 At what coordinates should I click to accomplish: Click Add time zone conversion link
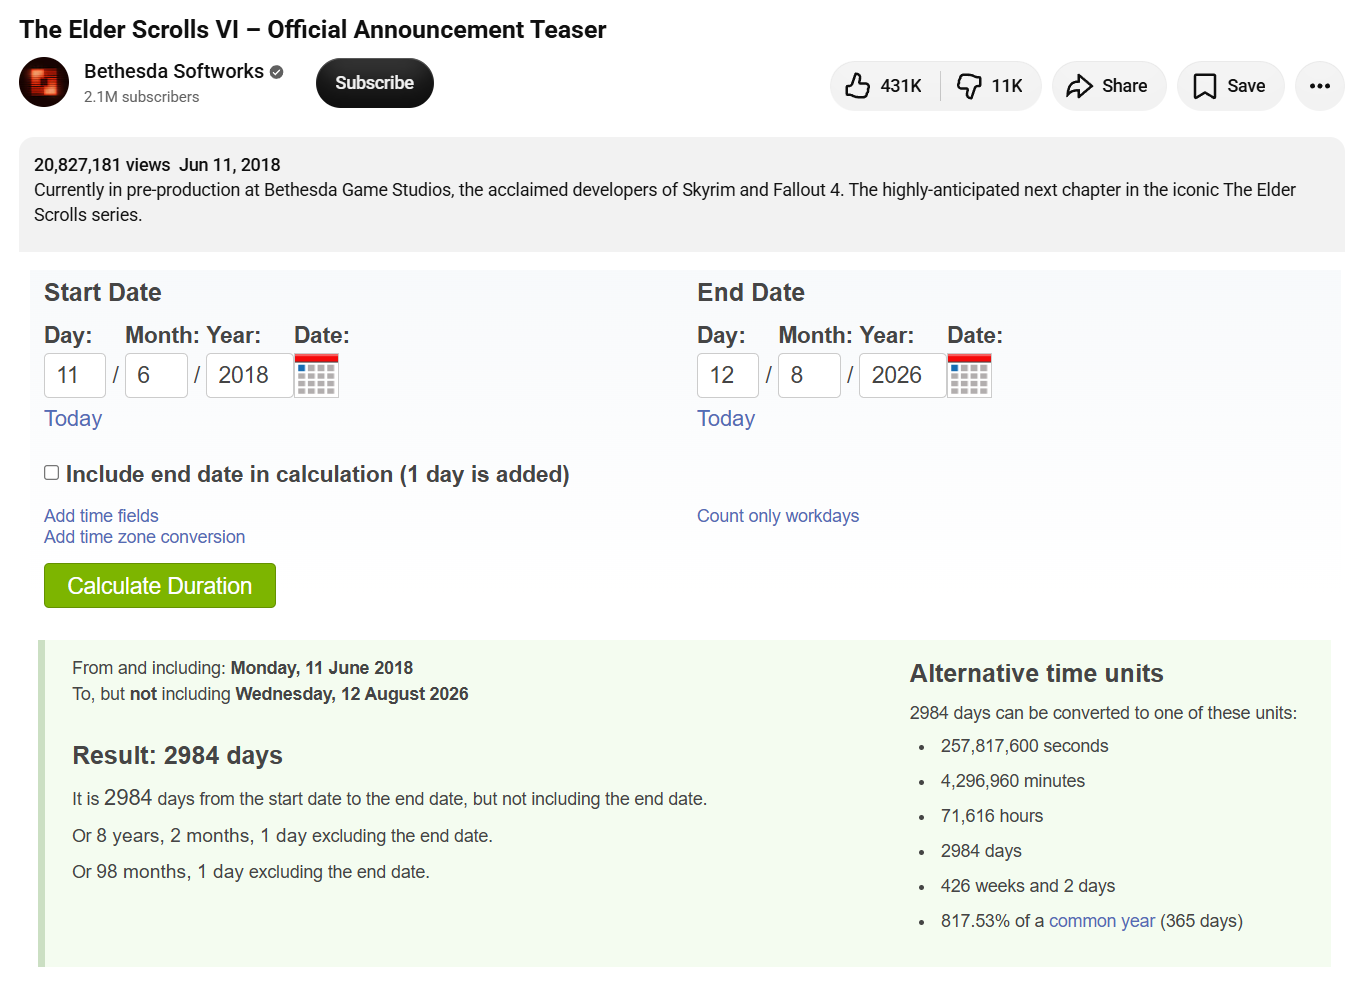(144, 537)
